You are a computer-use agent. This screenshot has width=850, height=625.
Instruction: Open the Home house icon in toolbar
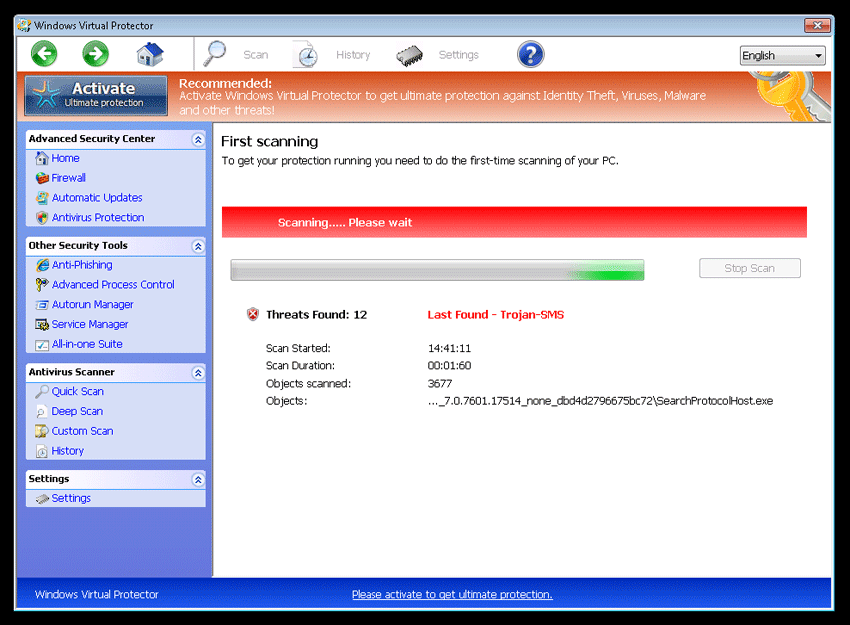click(150, 54)
